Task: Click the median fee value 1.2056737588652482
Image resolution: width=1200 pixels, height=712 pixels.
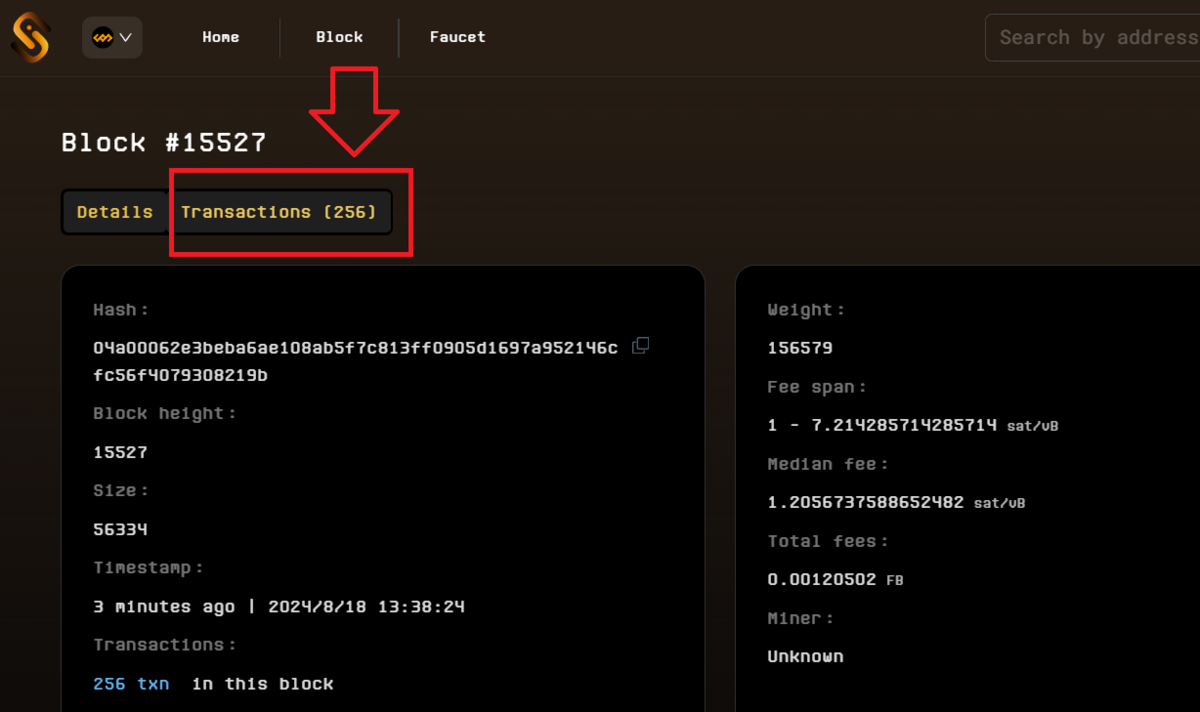Action: click(865, 502)
